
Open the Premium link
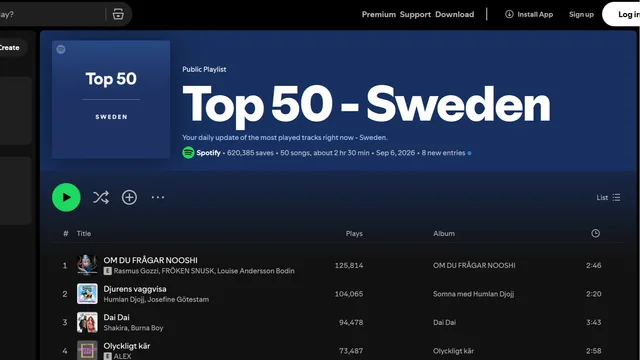[x=378, y=14]
